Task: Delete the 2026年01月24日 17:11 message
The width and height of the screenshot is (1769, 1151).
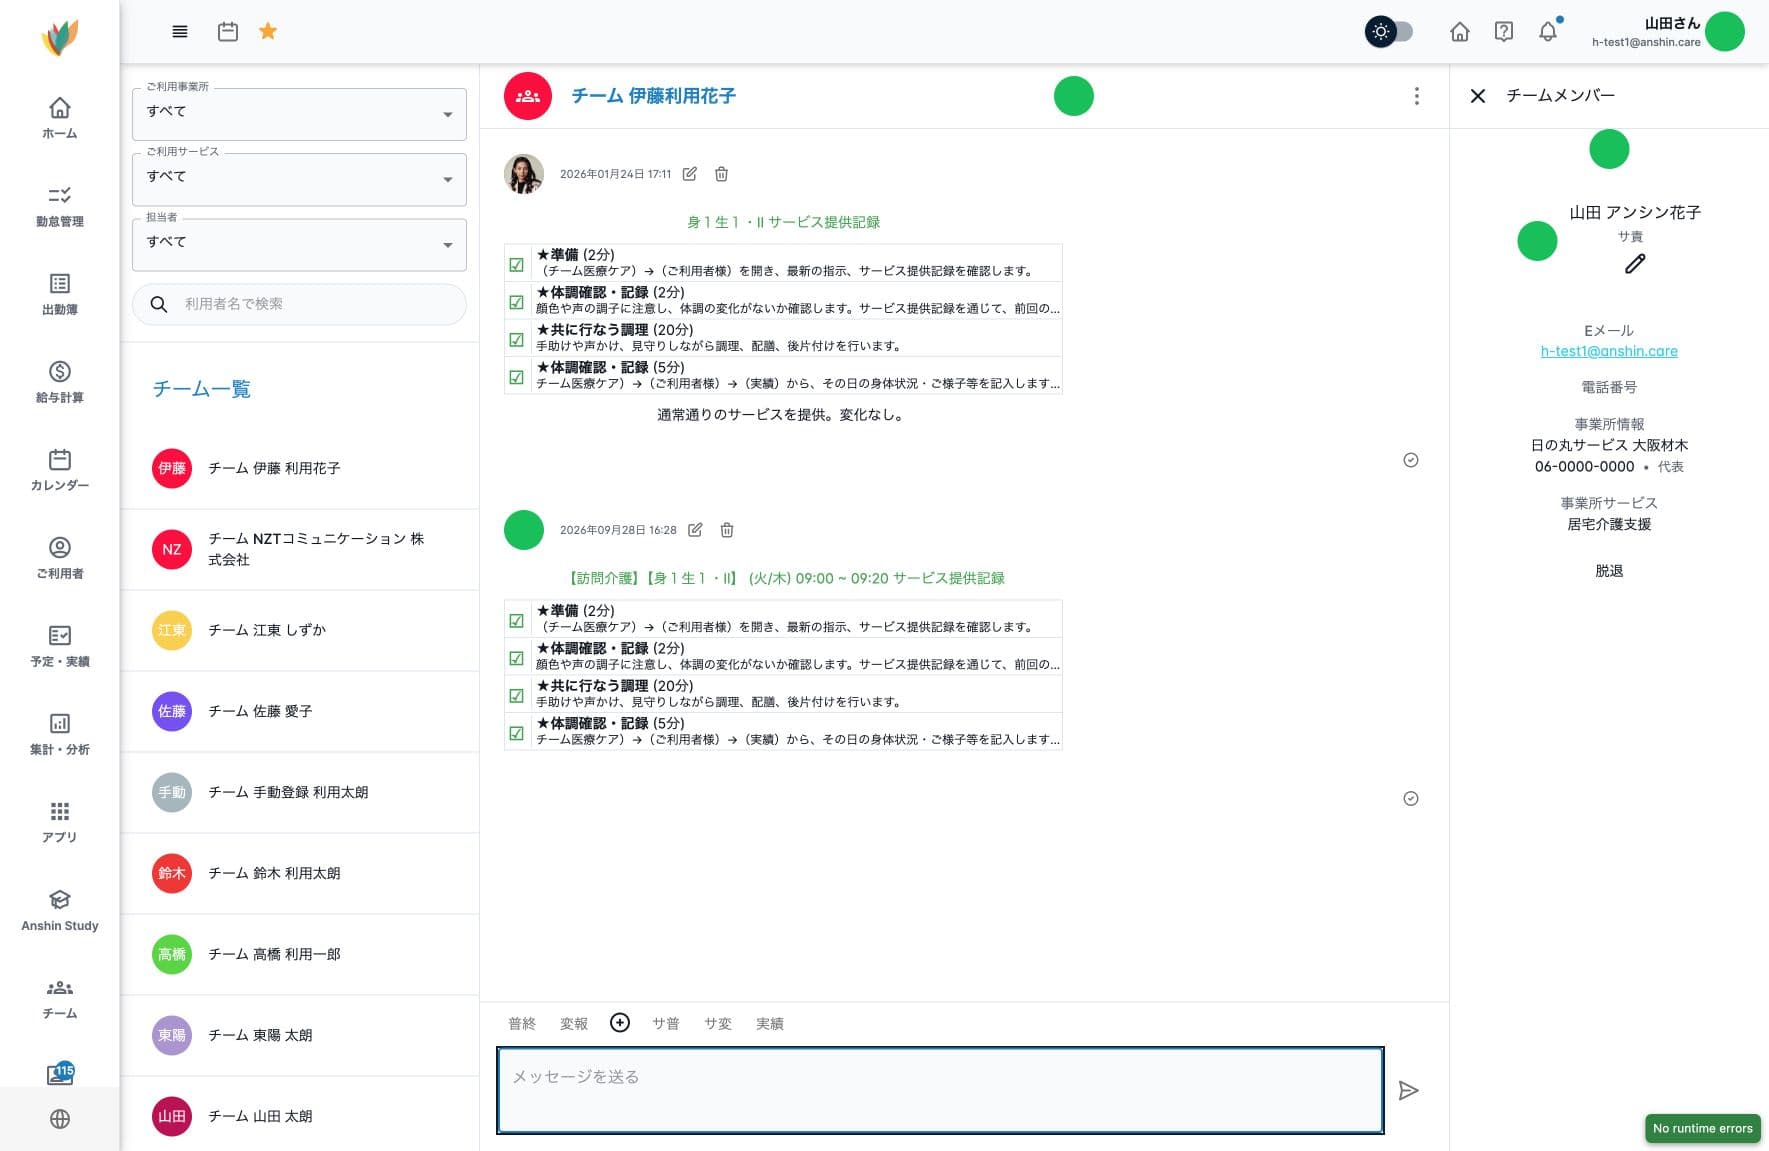Action: click(721, 174)
